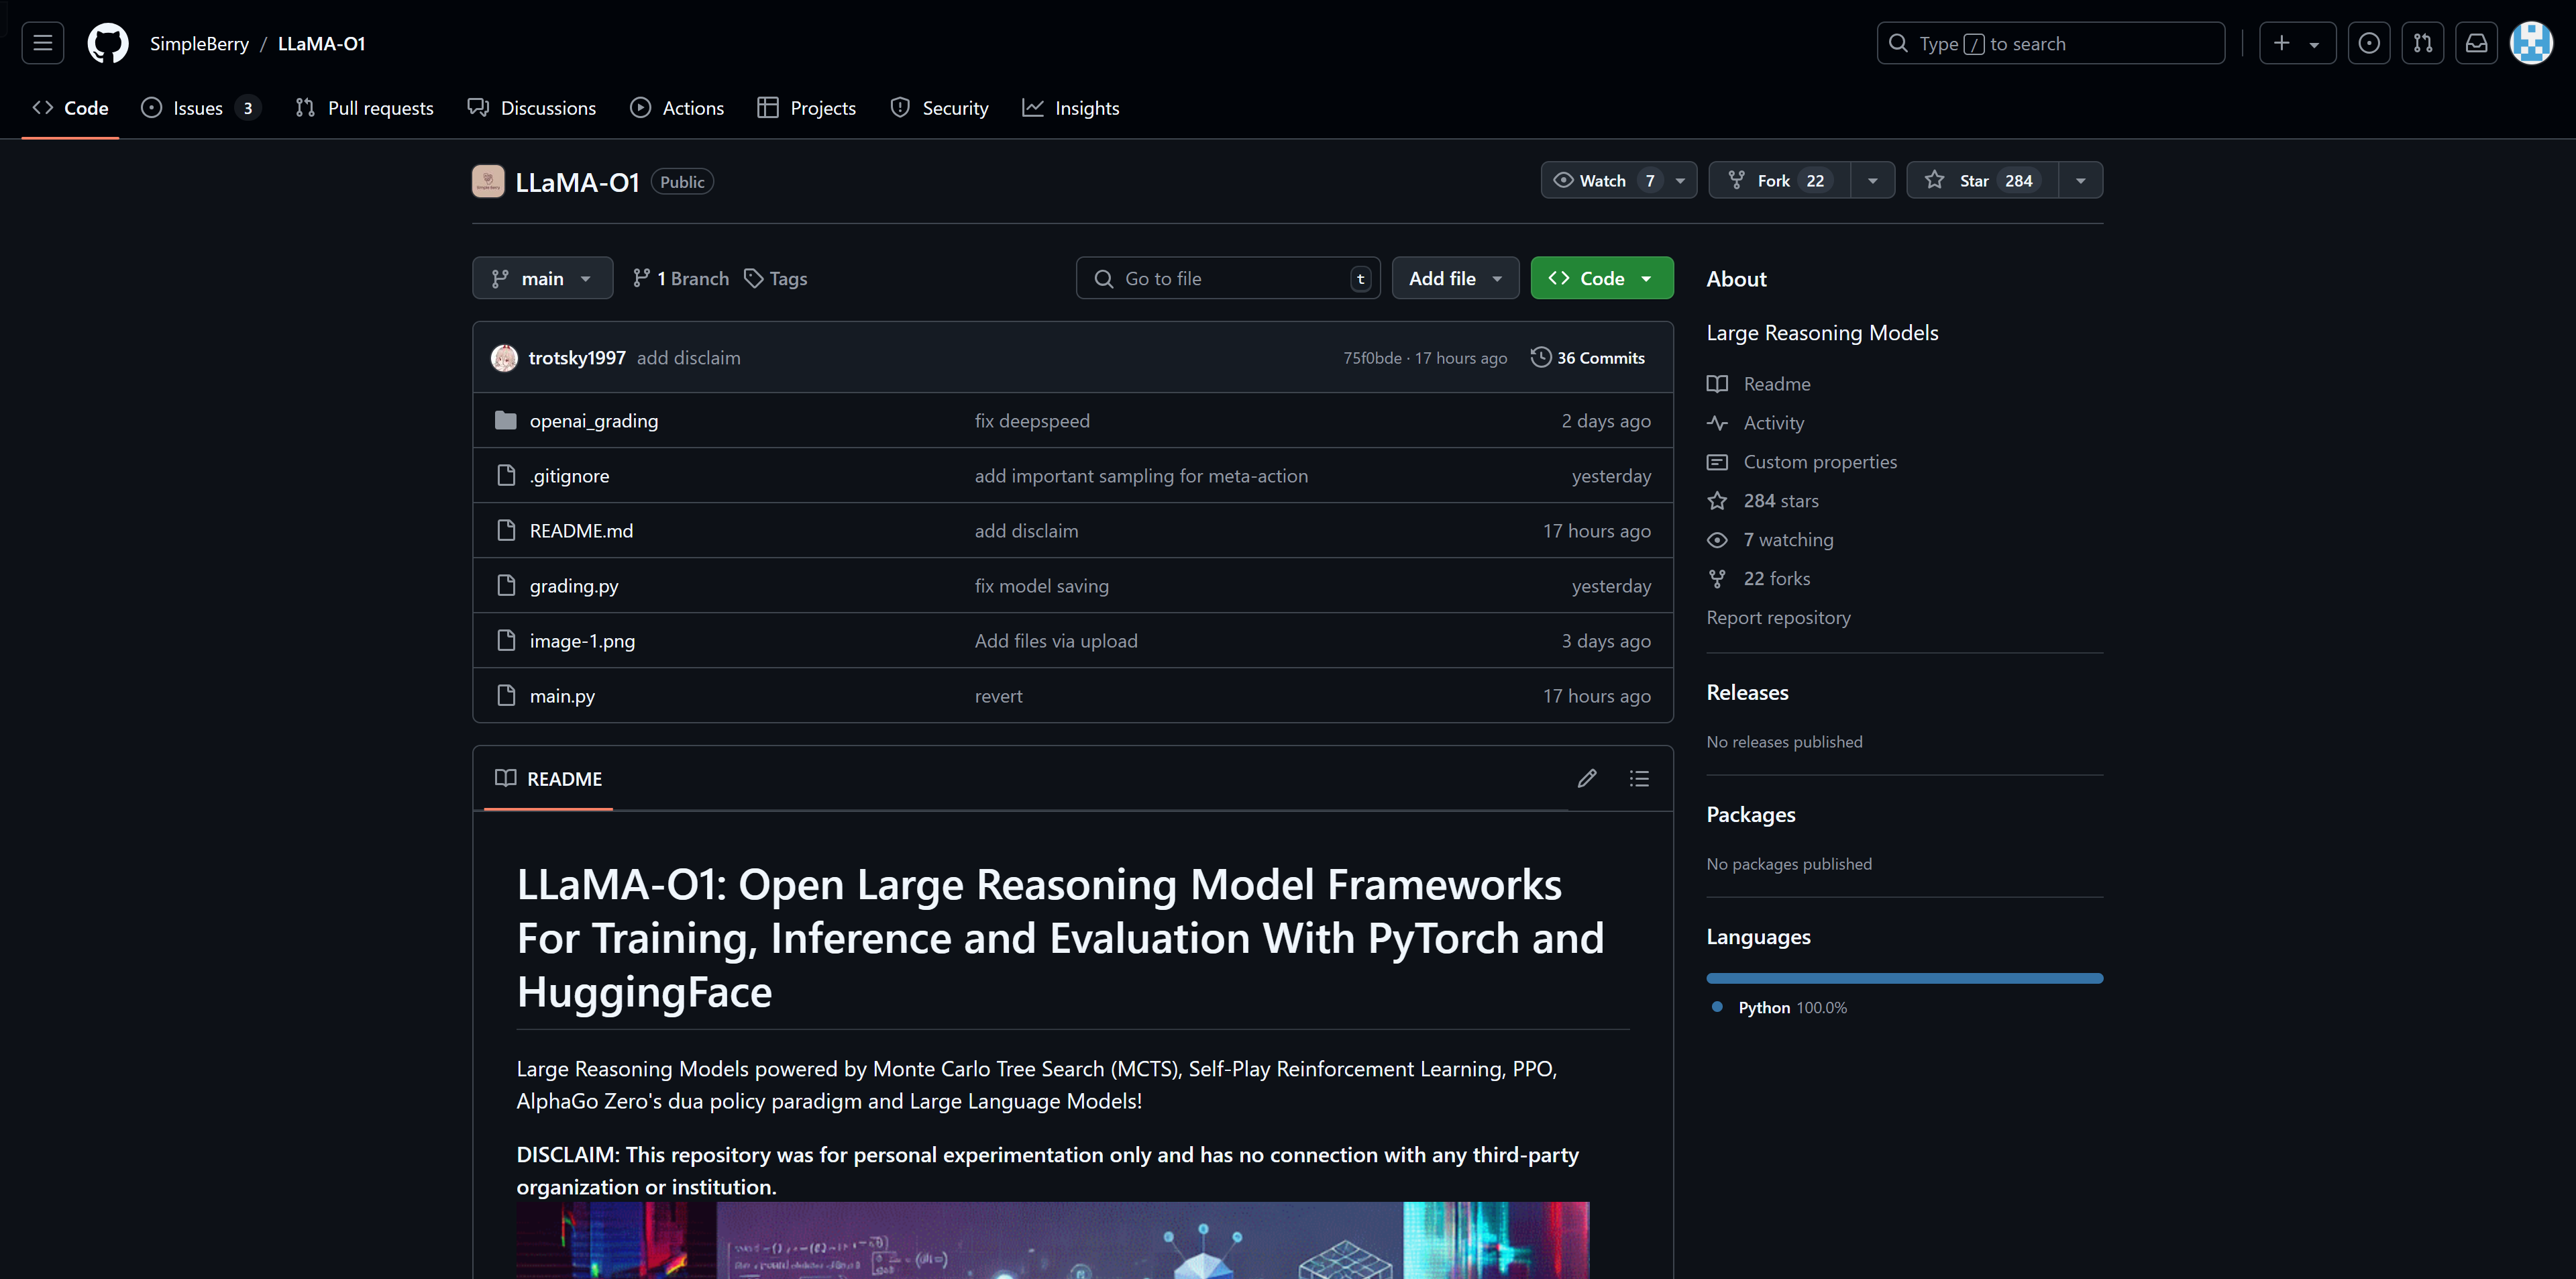Open the main branch selector dropdown
Screen dimensions: 2576x1279
point(542,278)
